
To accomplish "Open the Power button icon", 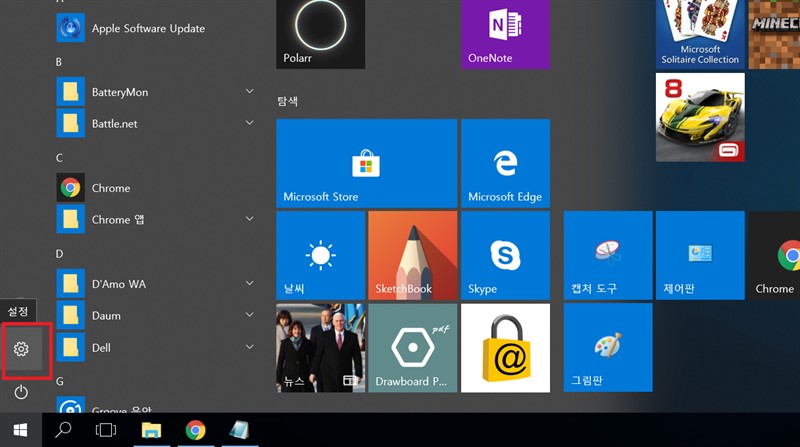I will (21, 392).
